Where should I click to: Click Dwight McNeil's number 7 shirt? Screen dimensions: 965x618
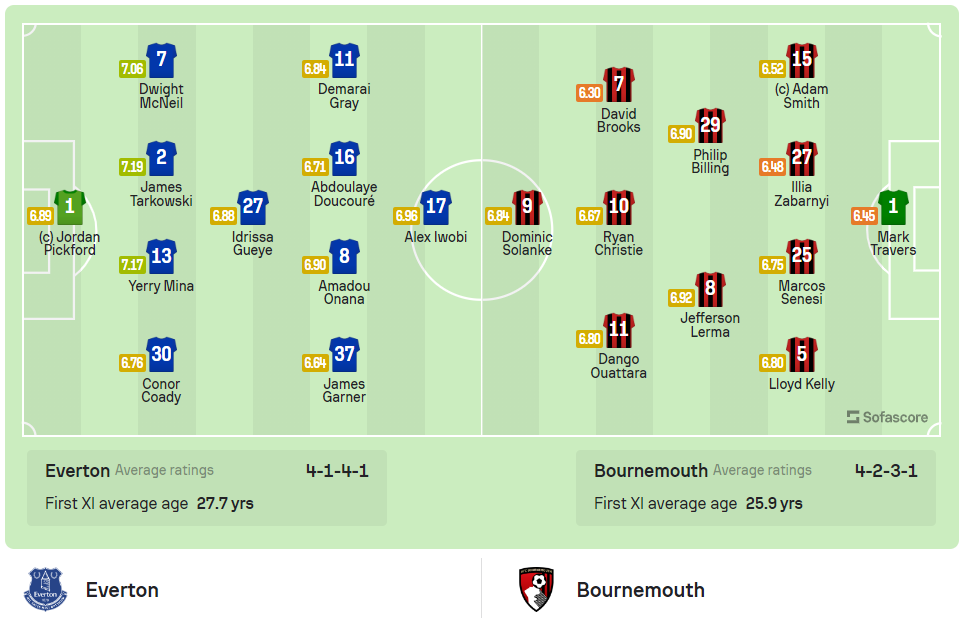(x=160, y=60)
